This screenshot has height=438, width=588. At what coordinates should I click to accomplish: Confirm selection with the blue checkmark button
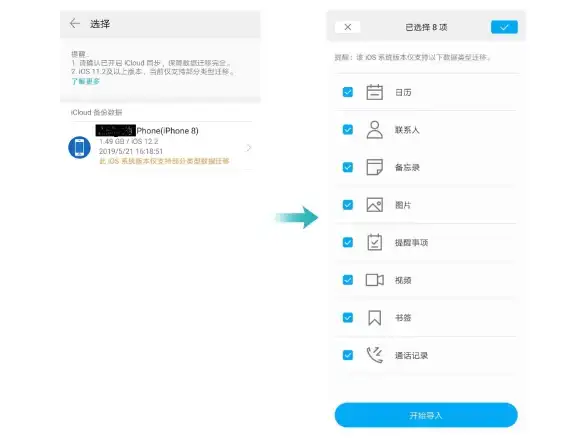click(x=504, y=27)
